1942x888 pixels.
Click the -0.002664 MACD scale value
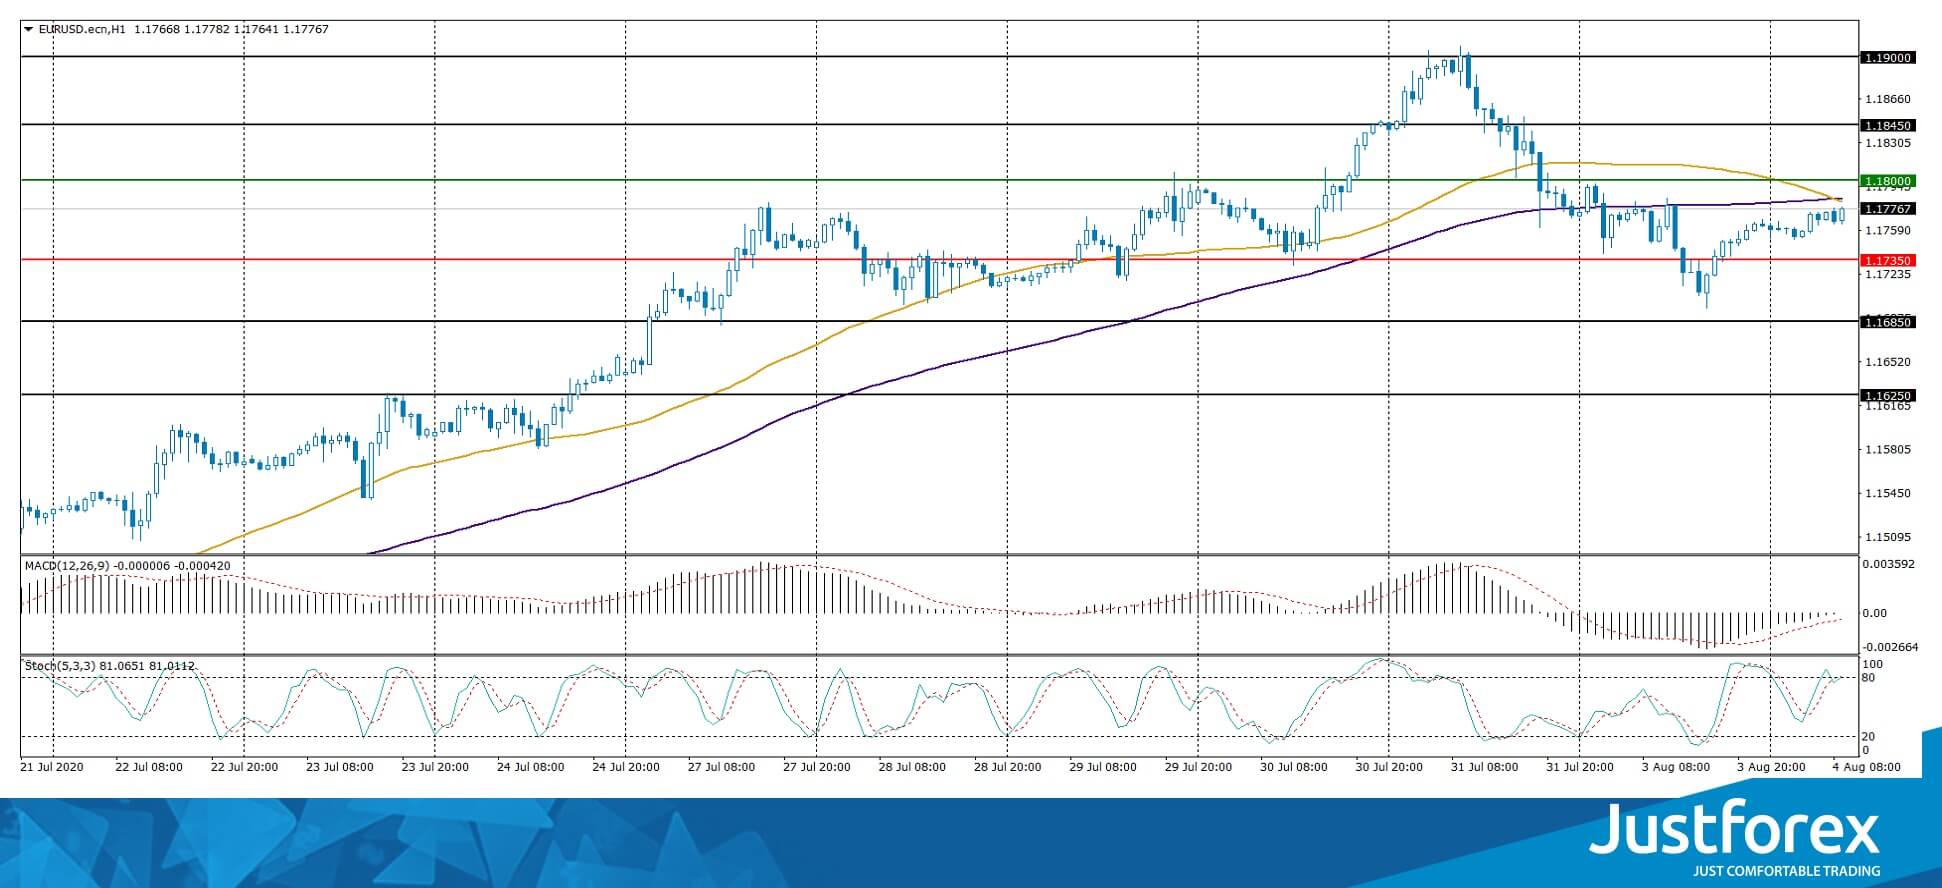click(1890, 647)
